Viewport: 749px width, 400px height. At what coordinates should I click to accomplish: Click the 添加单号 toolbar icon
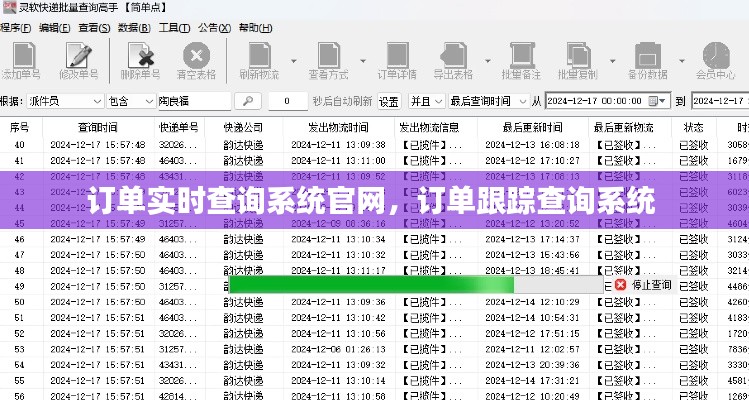[20, 59]
